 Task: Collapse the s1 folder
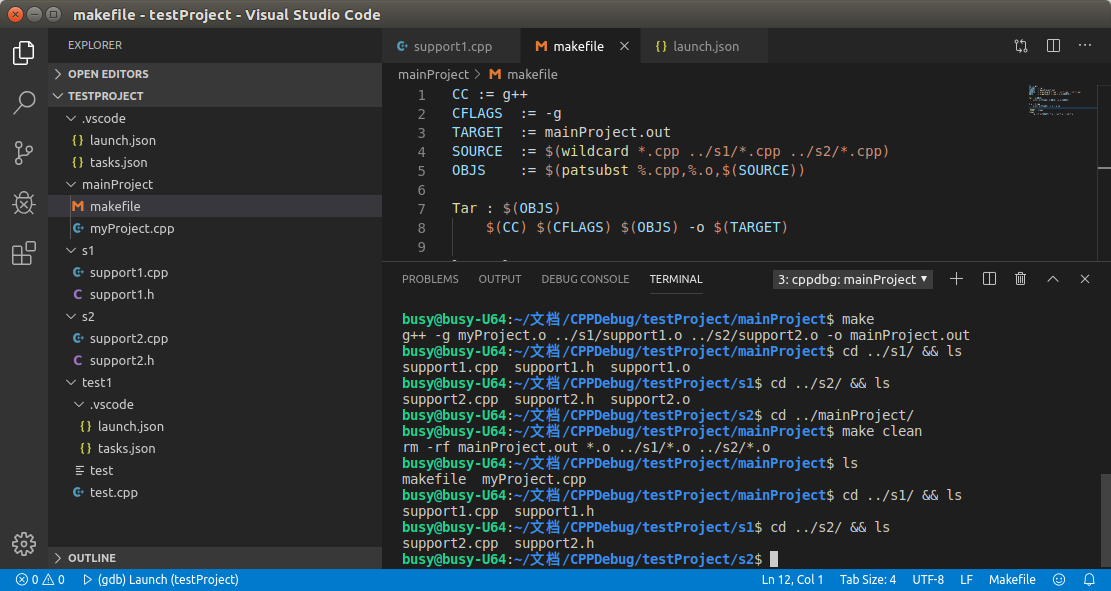215,250
